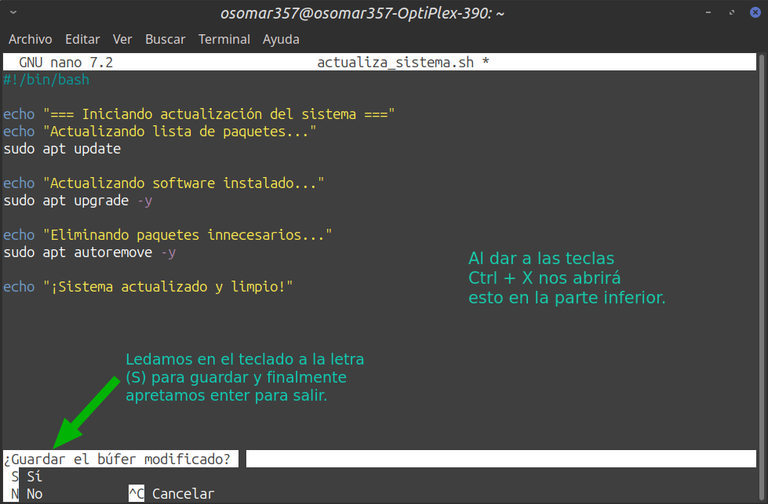Viewport: 768px width, 504px height.
Task: Click the '¿Guardar el búfer modificado?' prompt
Action: pos(117,459)
